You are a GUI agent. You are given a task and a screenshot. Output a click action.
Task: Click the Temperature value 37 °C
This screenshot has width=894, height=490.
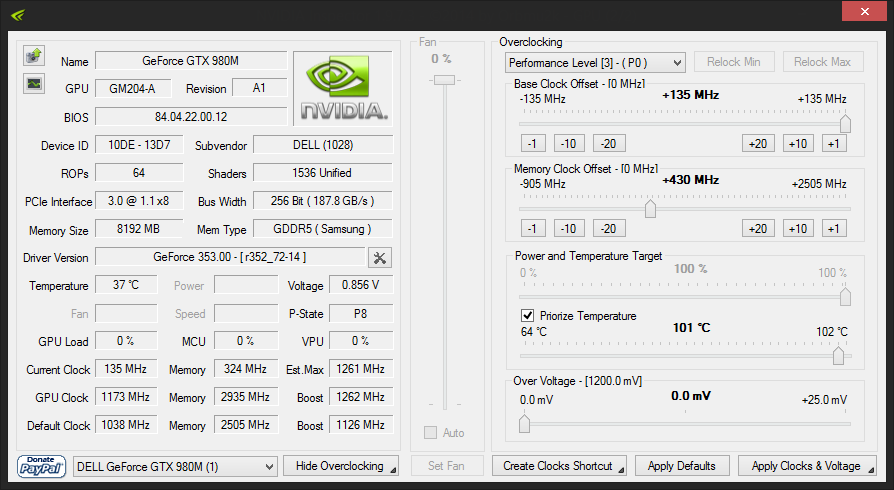pyautogui.click(x=126, y=285)
